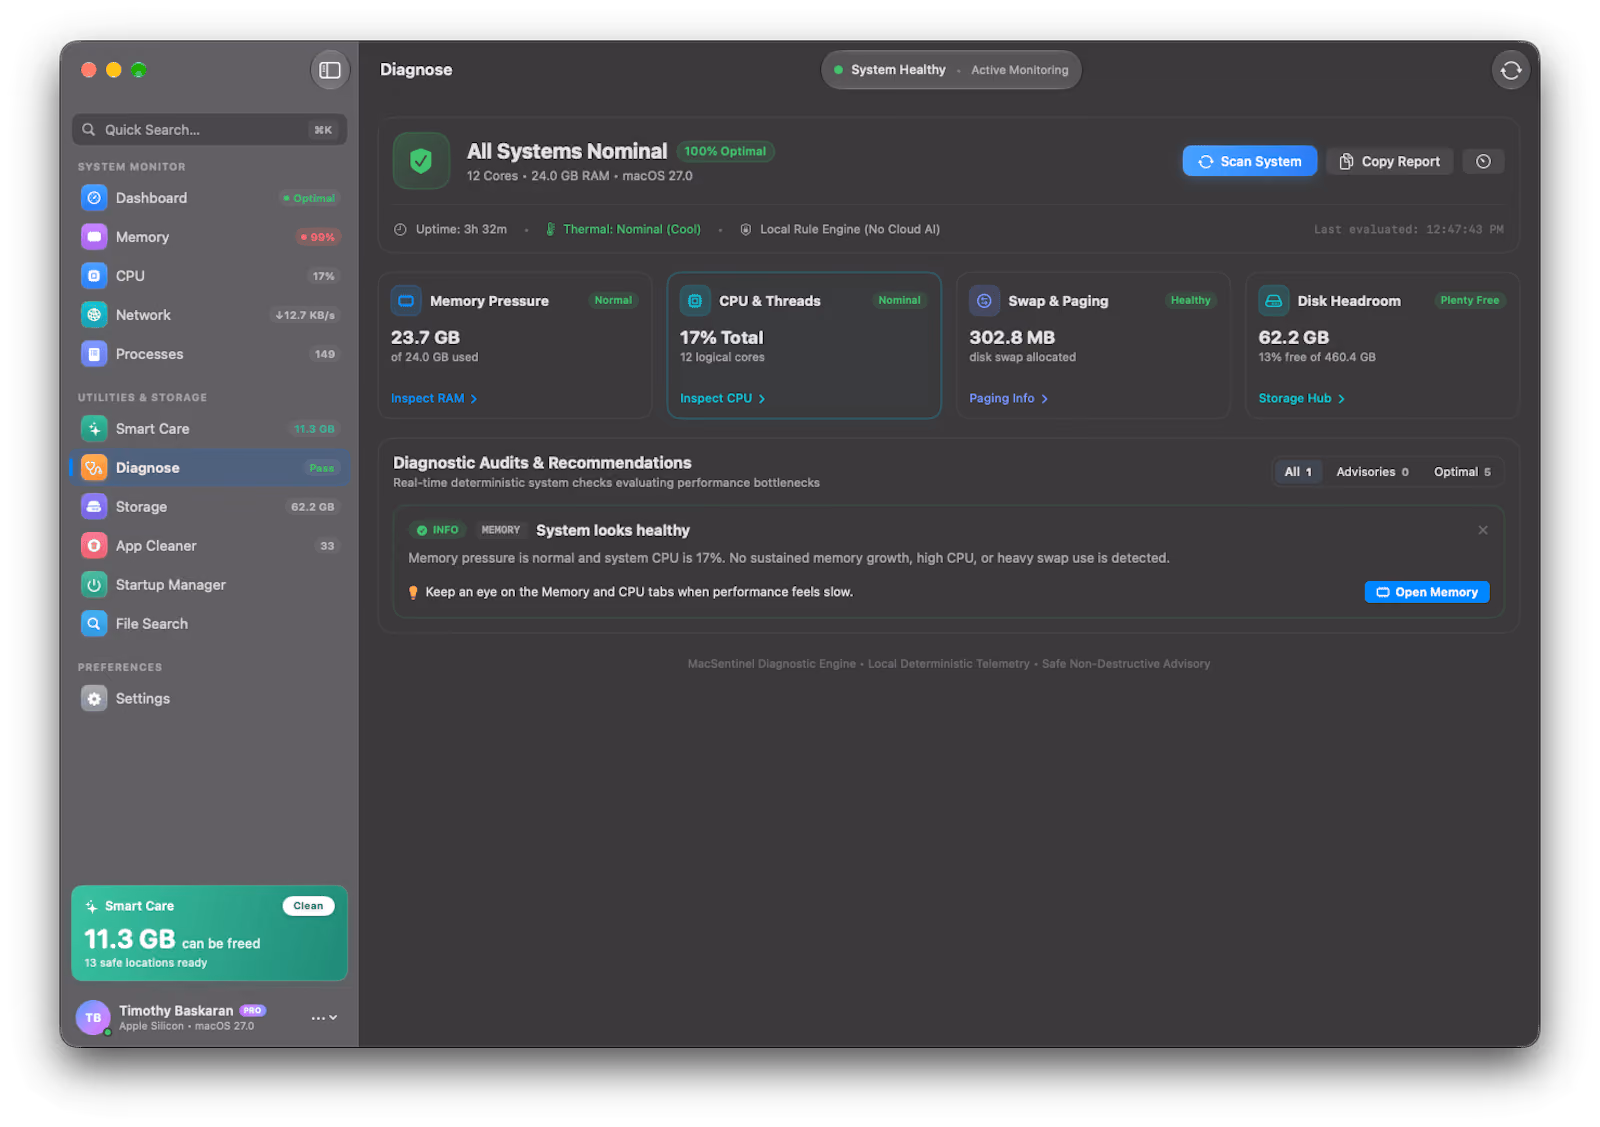Screen dimensions: 1600x1127
Task: Open Startup Manager in the sidebar
Action: (210, 585)
